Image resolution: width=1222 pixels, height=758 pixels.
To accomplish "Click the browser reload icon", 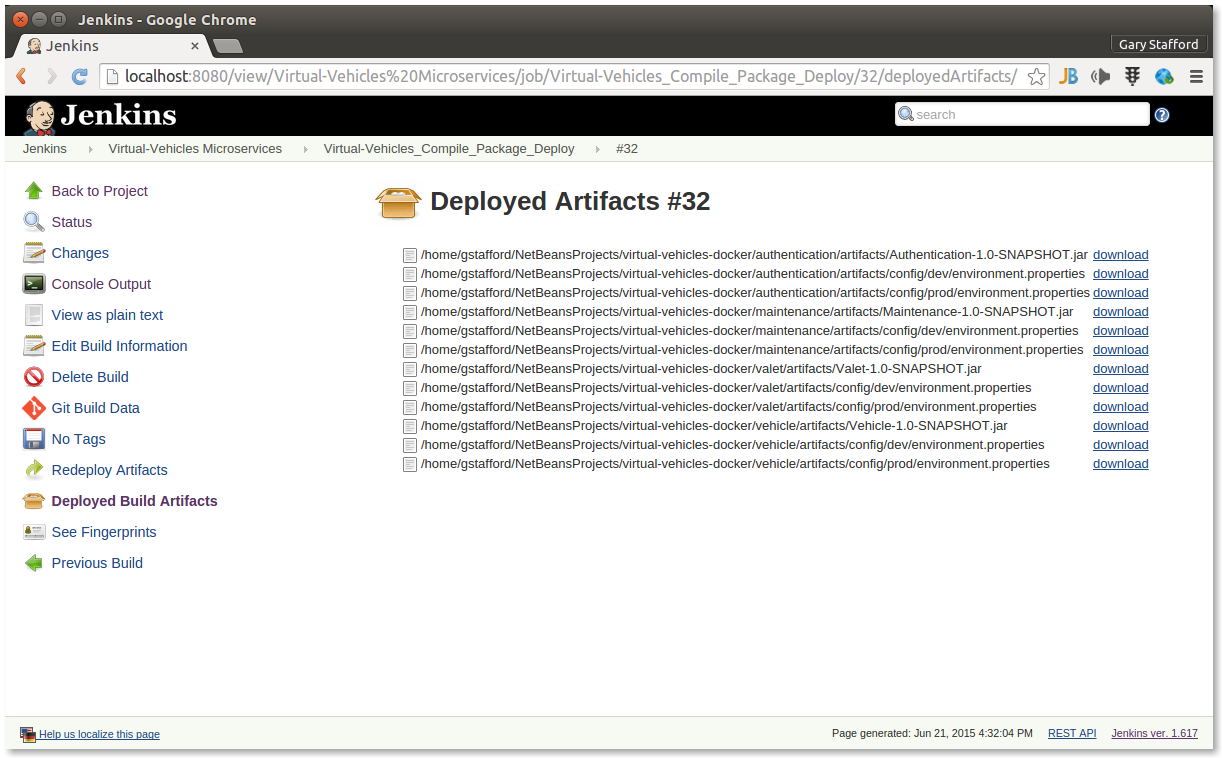I will [80, 77].
